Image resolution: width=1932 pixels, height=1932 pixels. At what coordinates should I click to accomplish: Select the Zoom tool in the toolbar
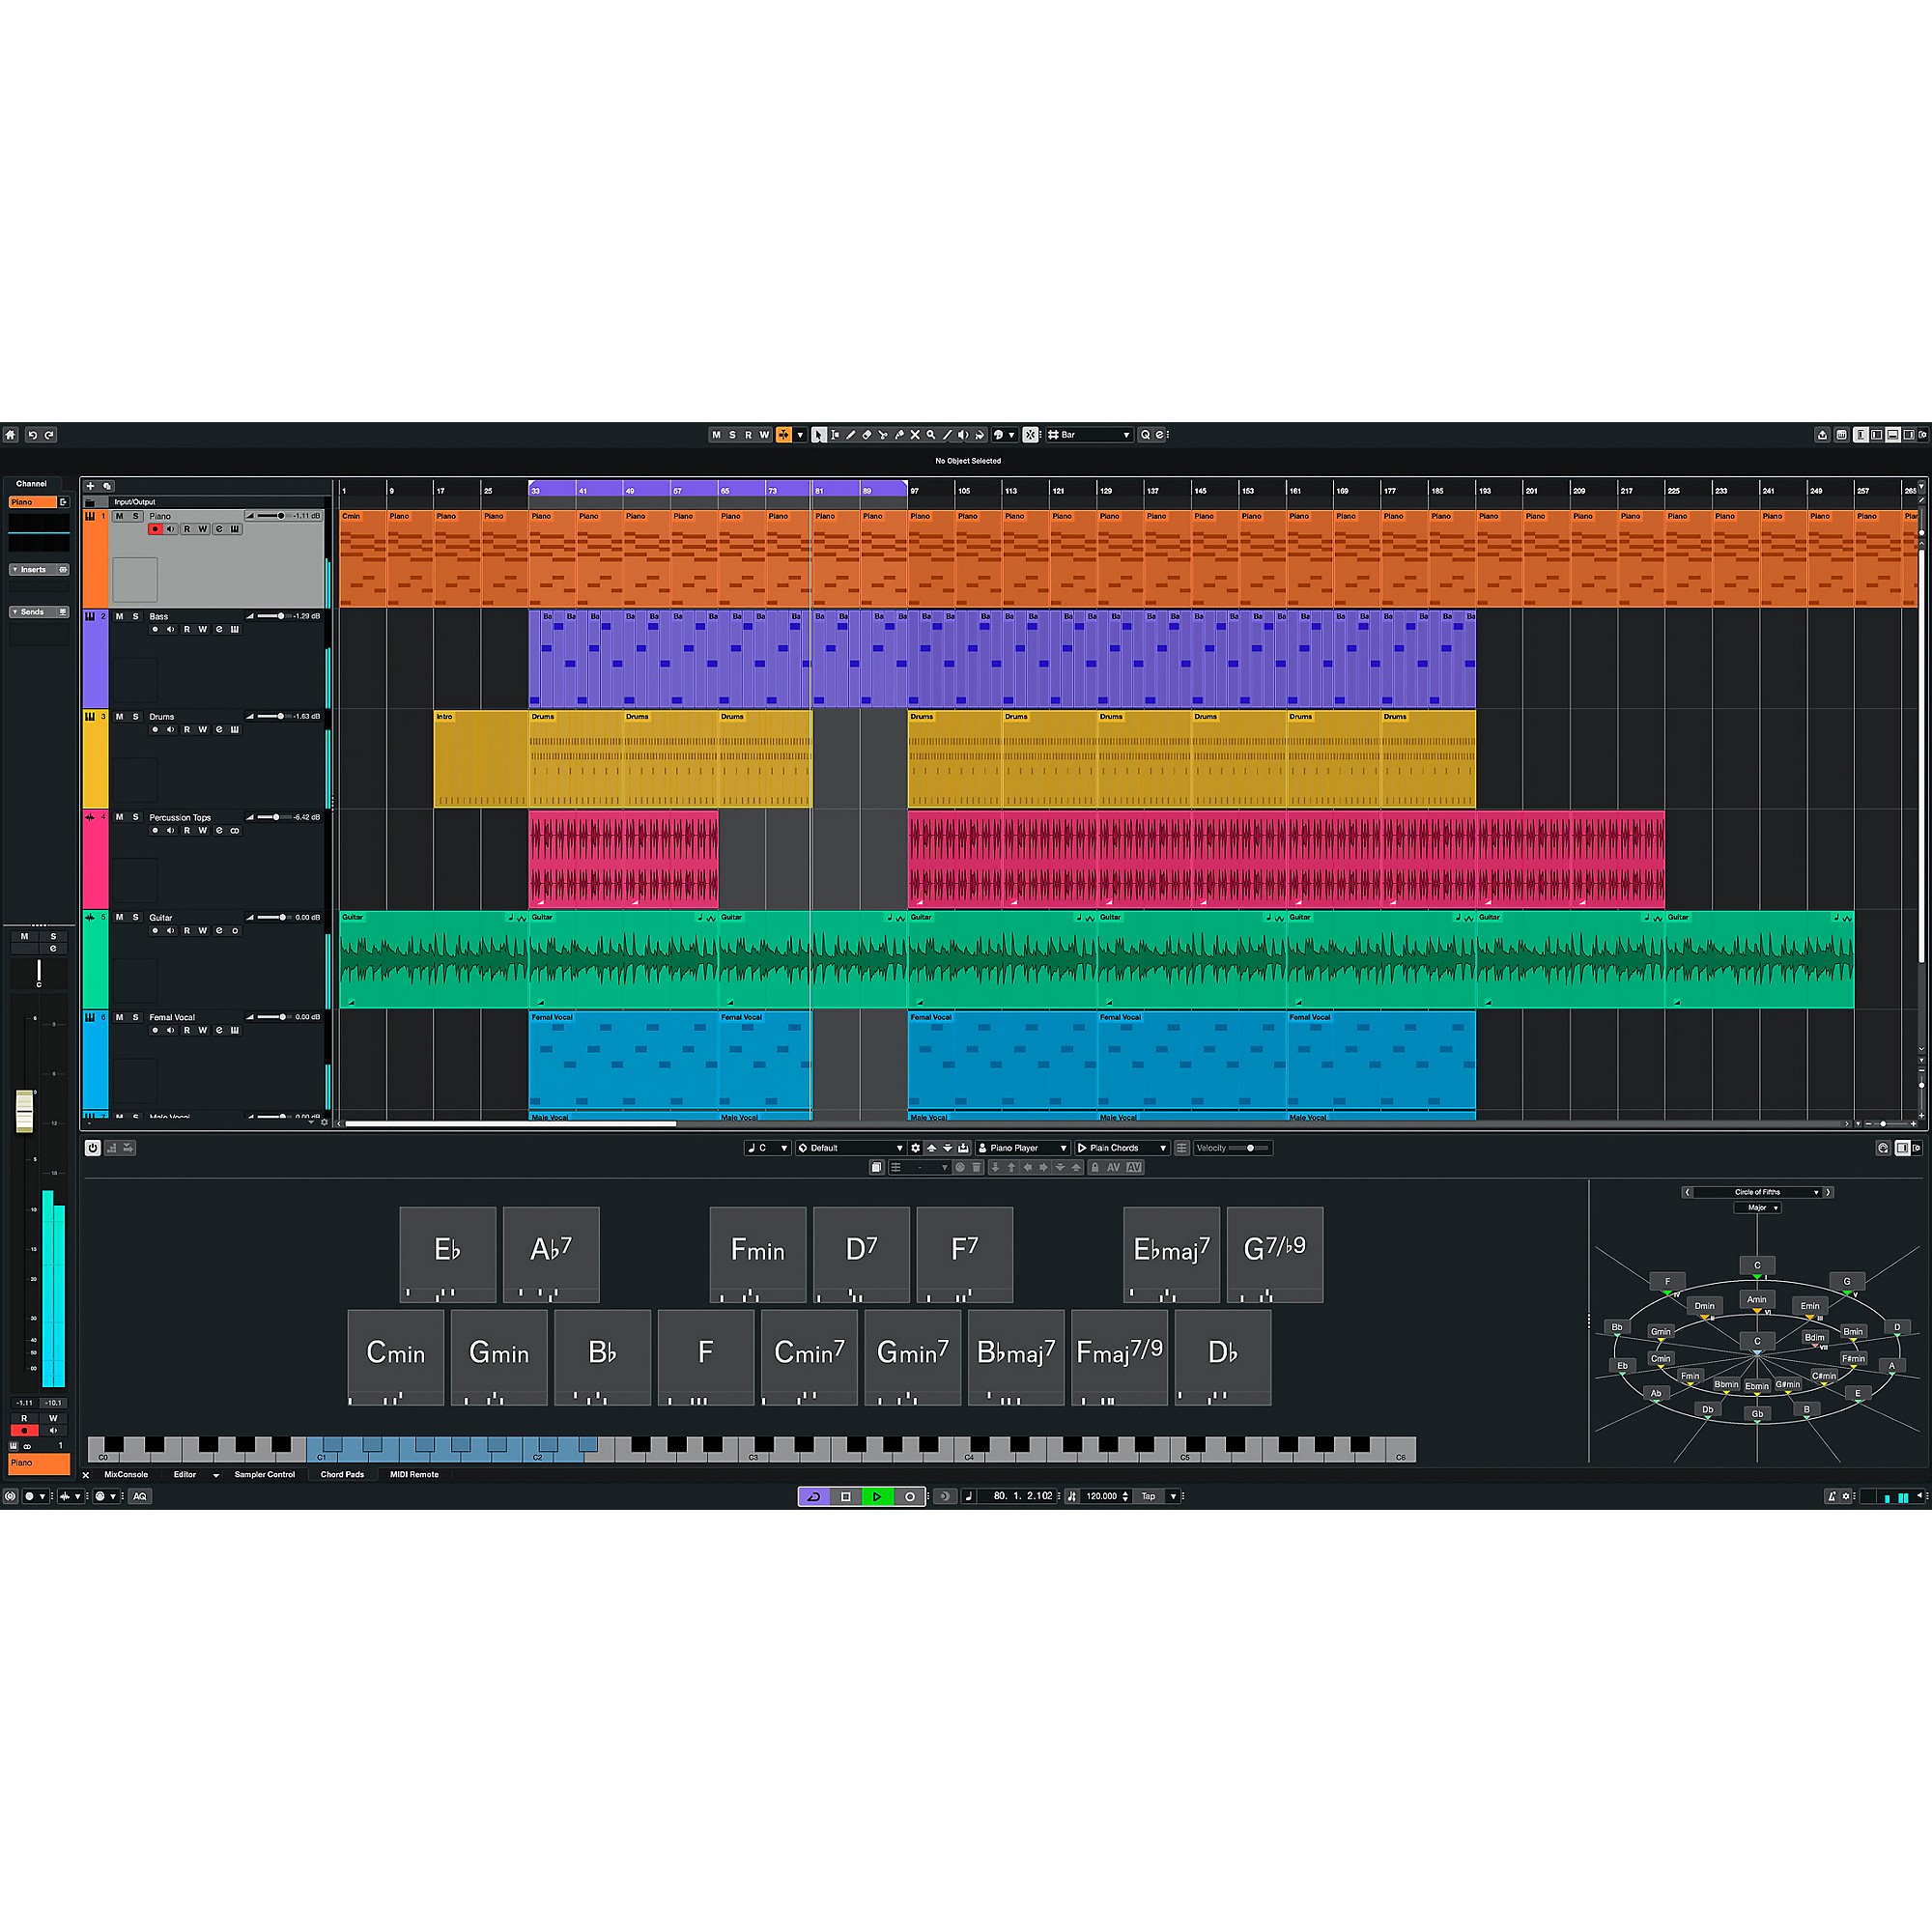[930, 434]
